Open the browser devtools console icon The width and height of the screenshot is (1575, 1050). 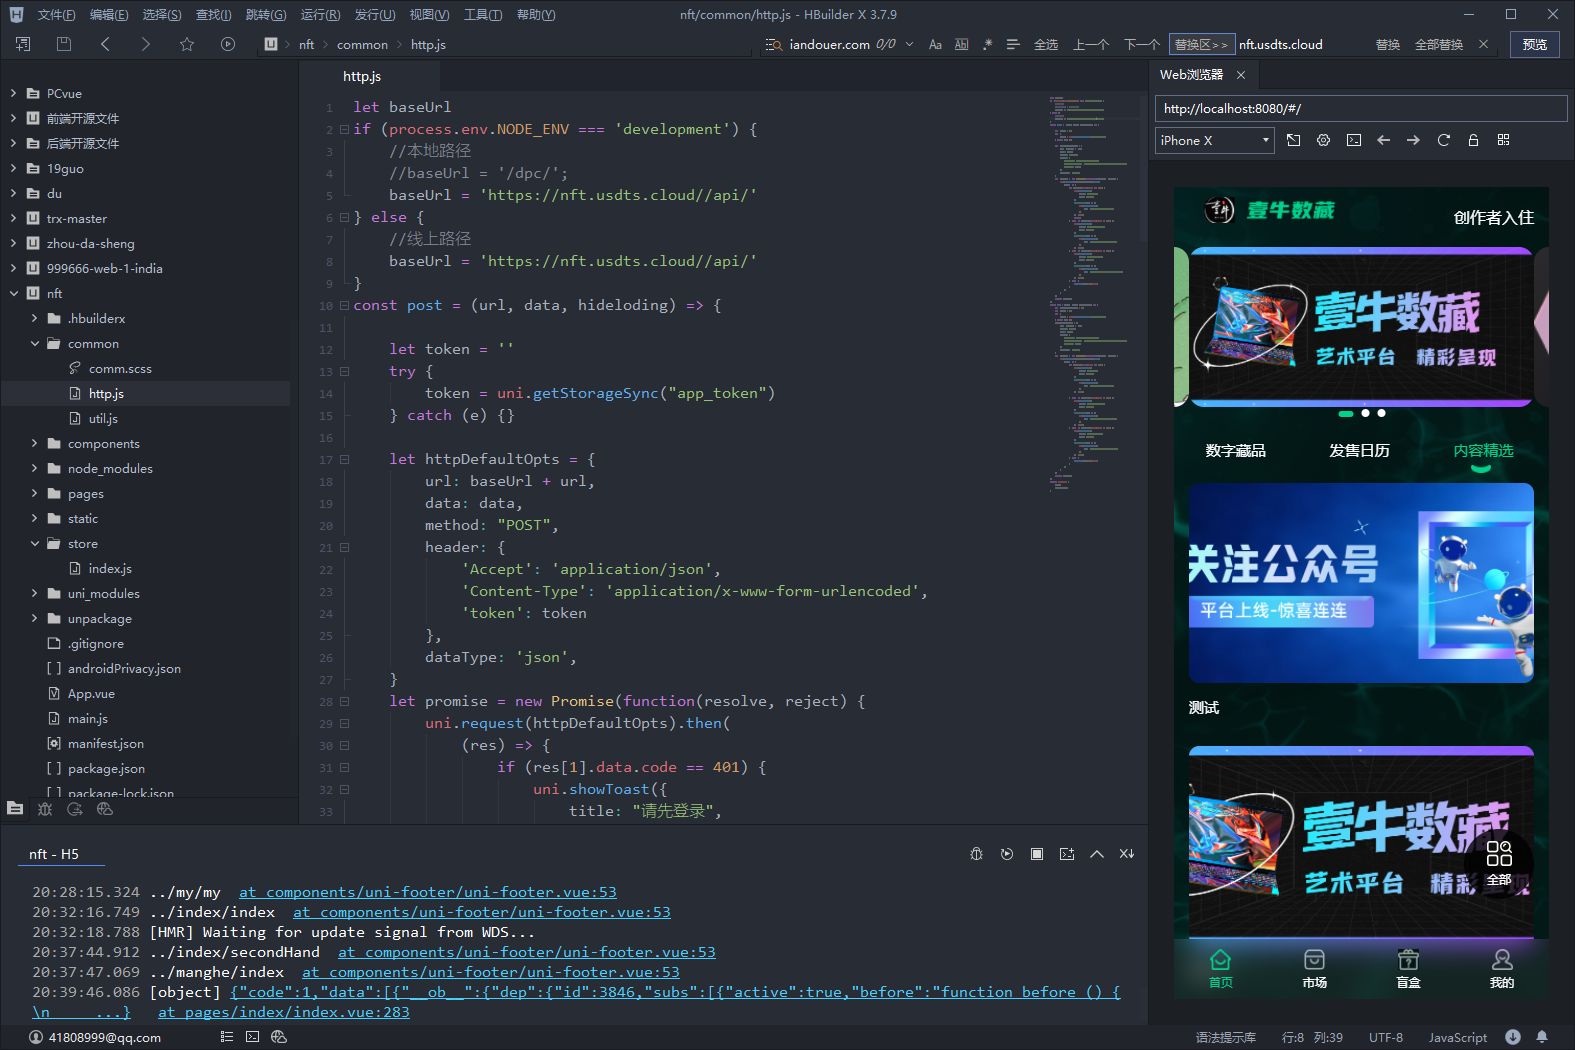coord(1354,140)
